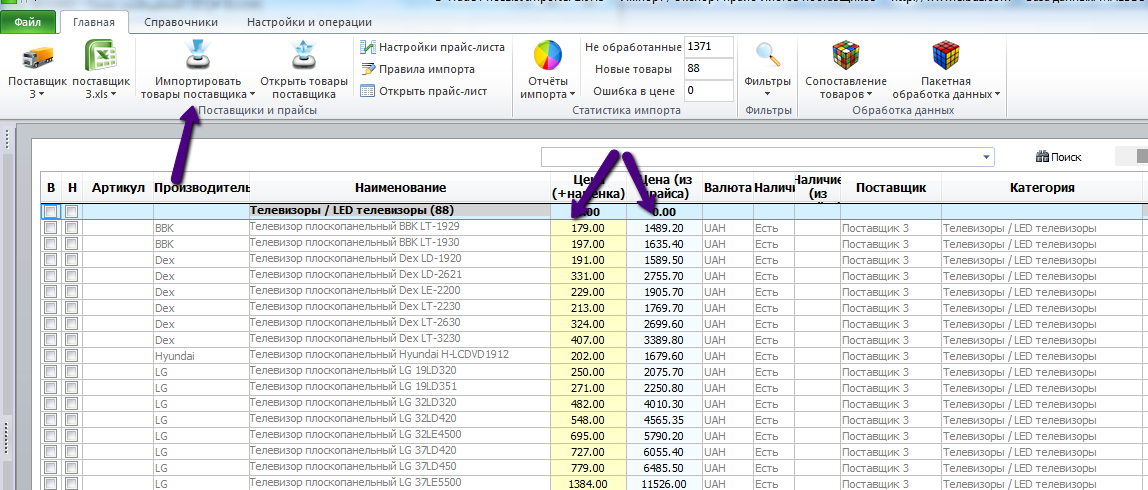Switch to the Справочники tab
The image size is (1148, 490).
pos(179,23)
